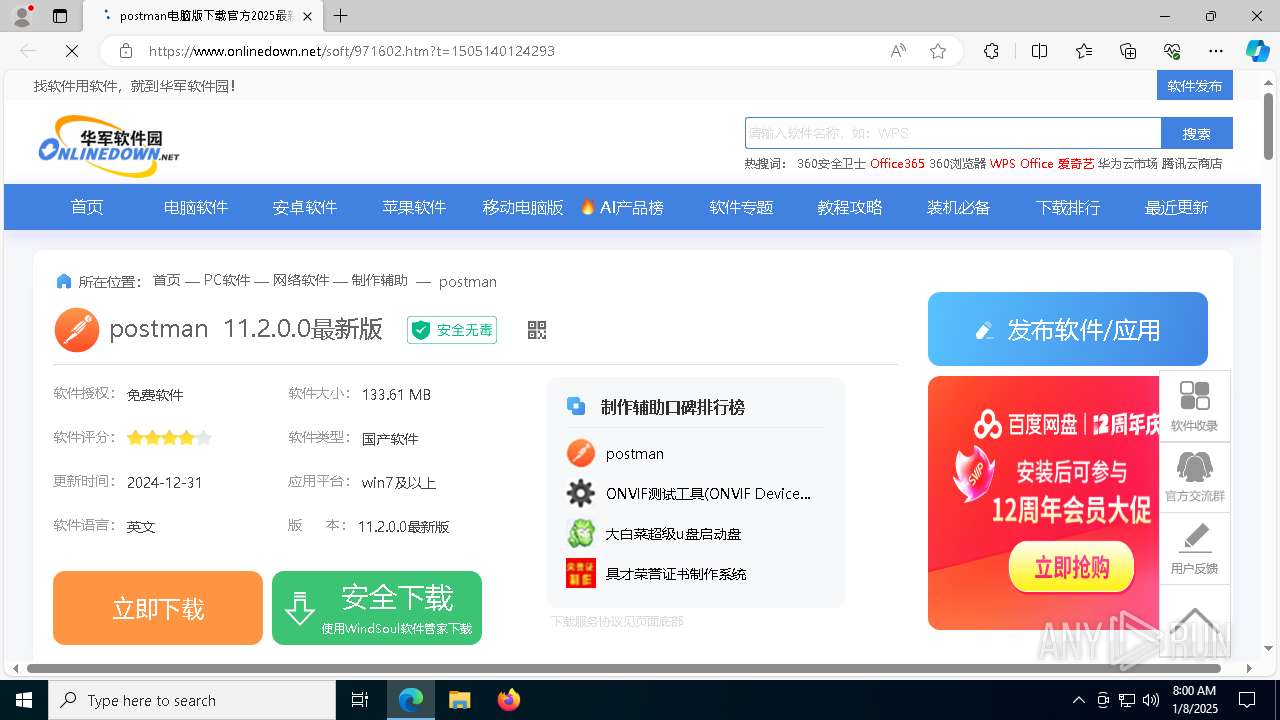Click the orange 立即下载 button
The width and height of the screenshot is (1280, 720).
pyautogui.click(x=158, y=608)
